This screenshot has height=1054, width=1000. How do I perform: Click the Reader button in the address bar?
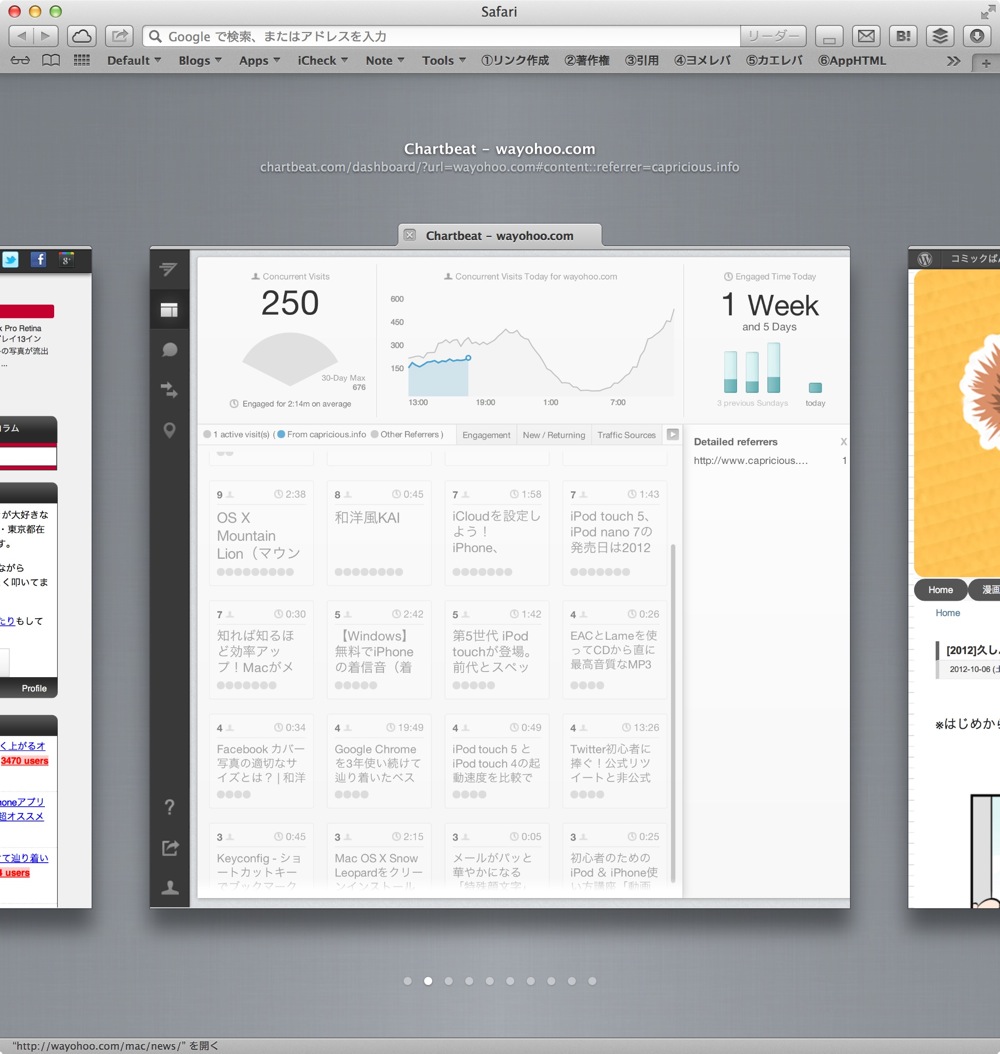pyautogui.click(x=773, y=36)
